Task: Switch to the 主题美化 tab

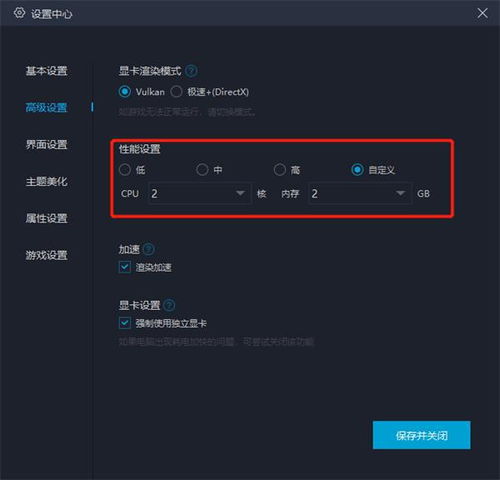Action: point(47,182)
